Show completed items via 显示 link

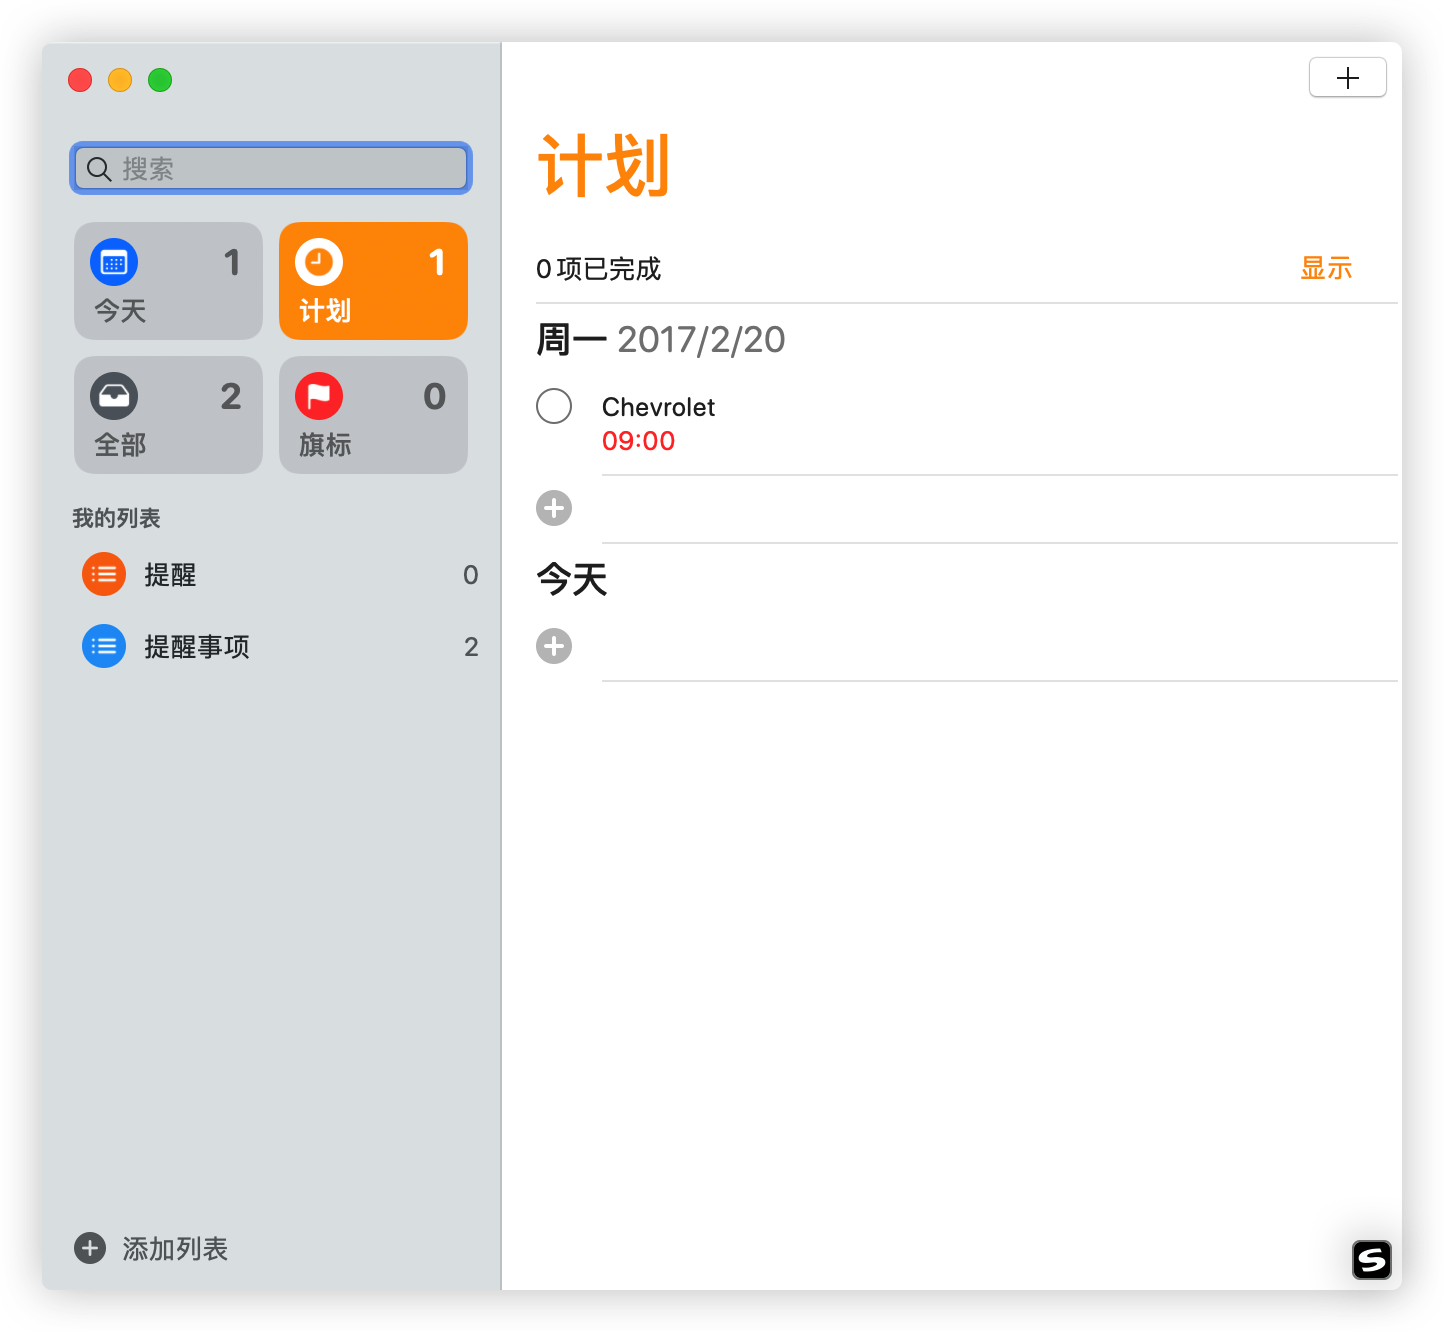click(x=1325, y=269)
